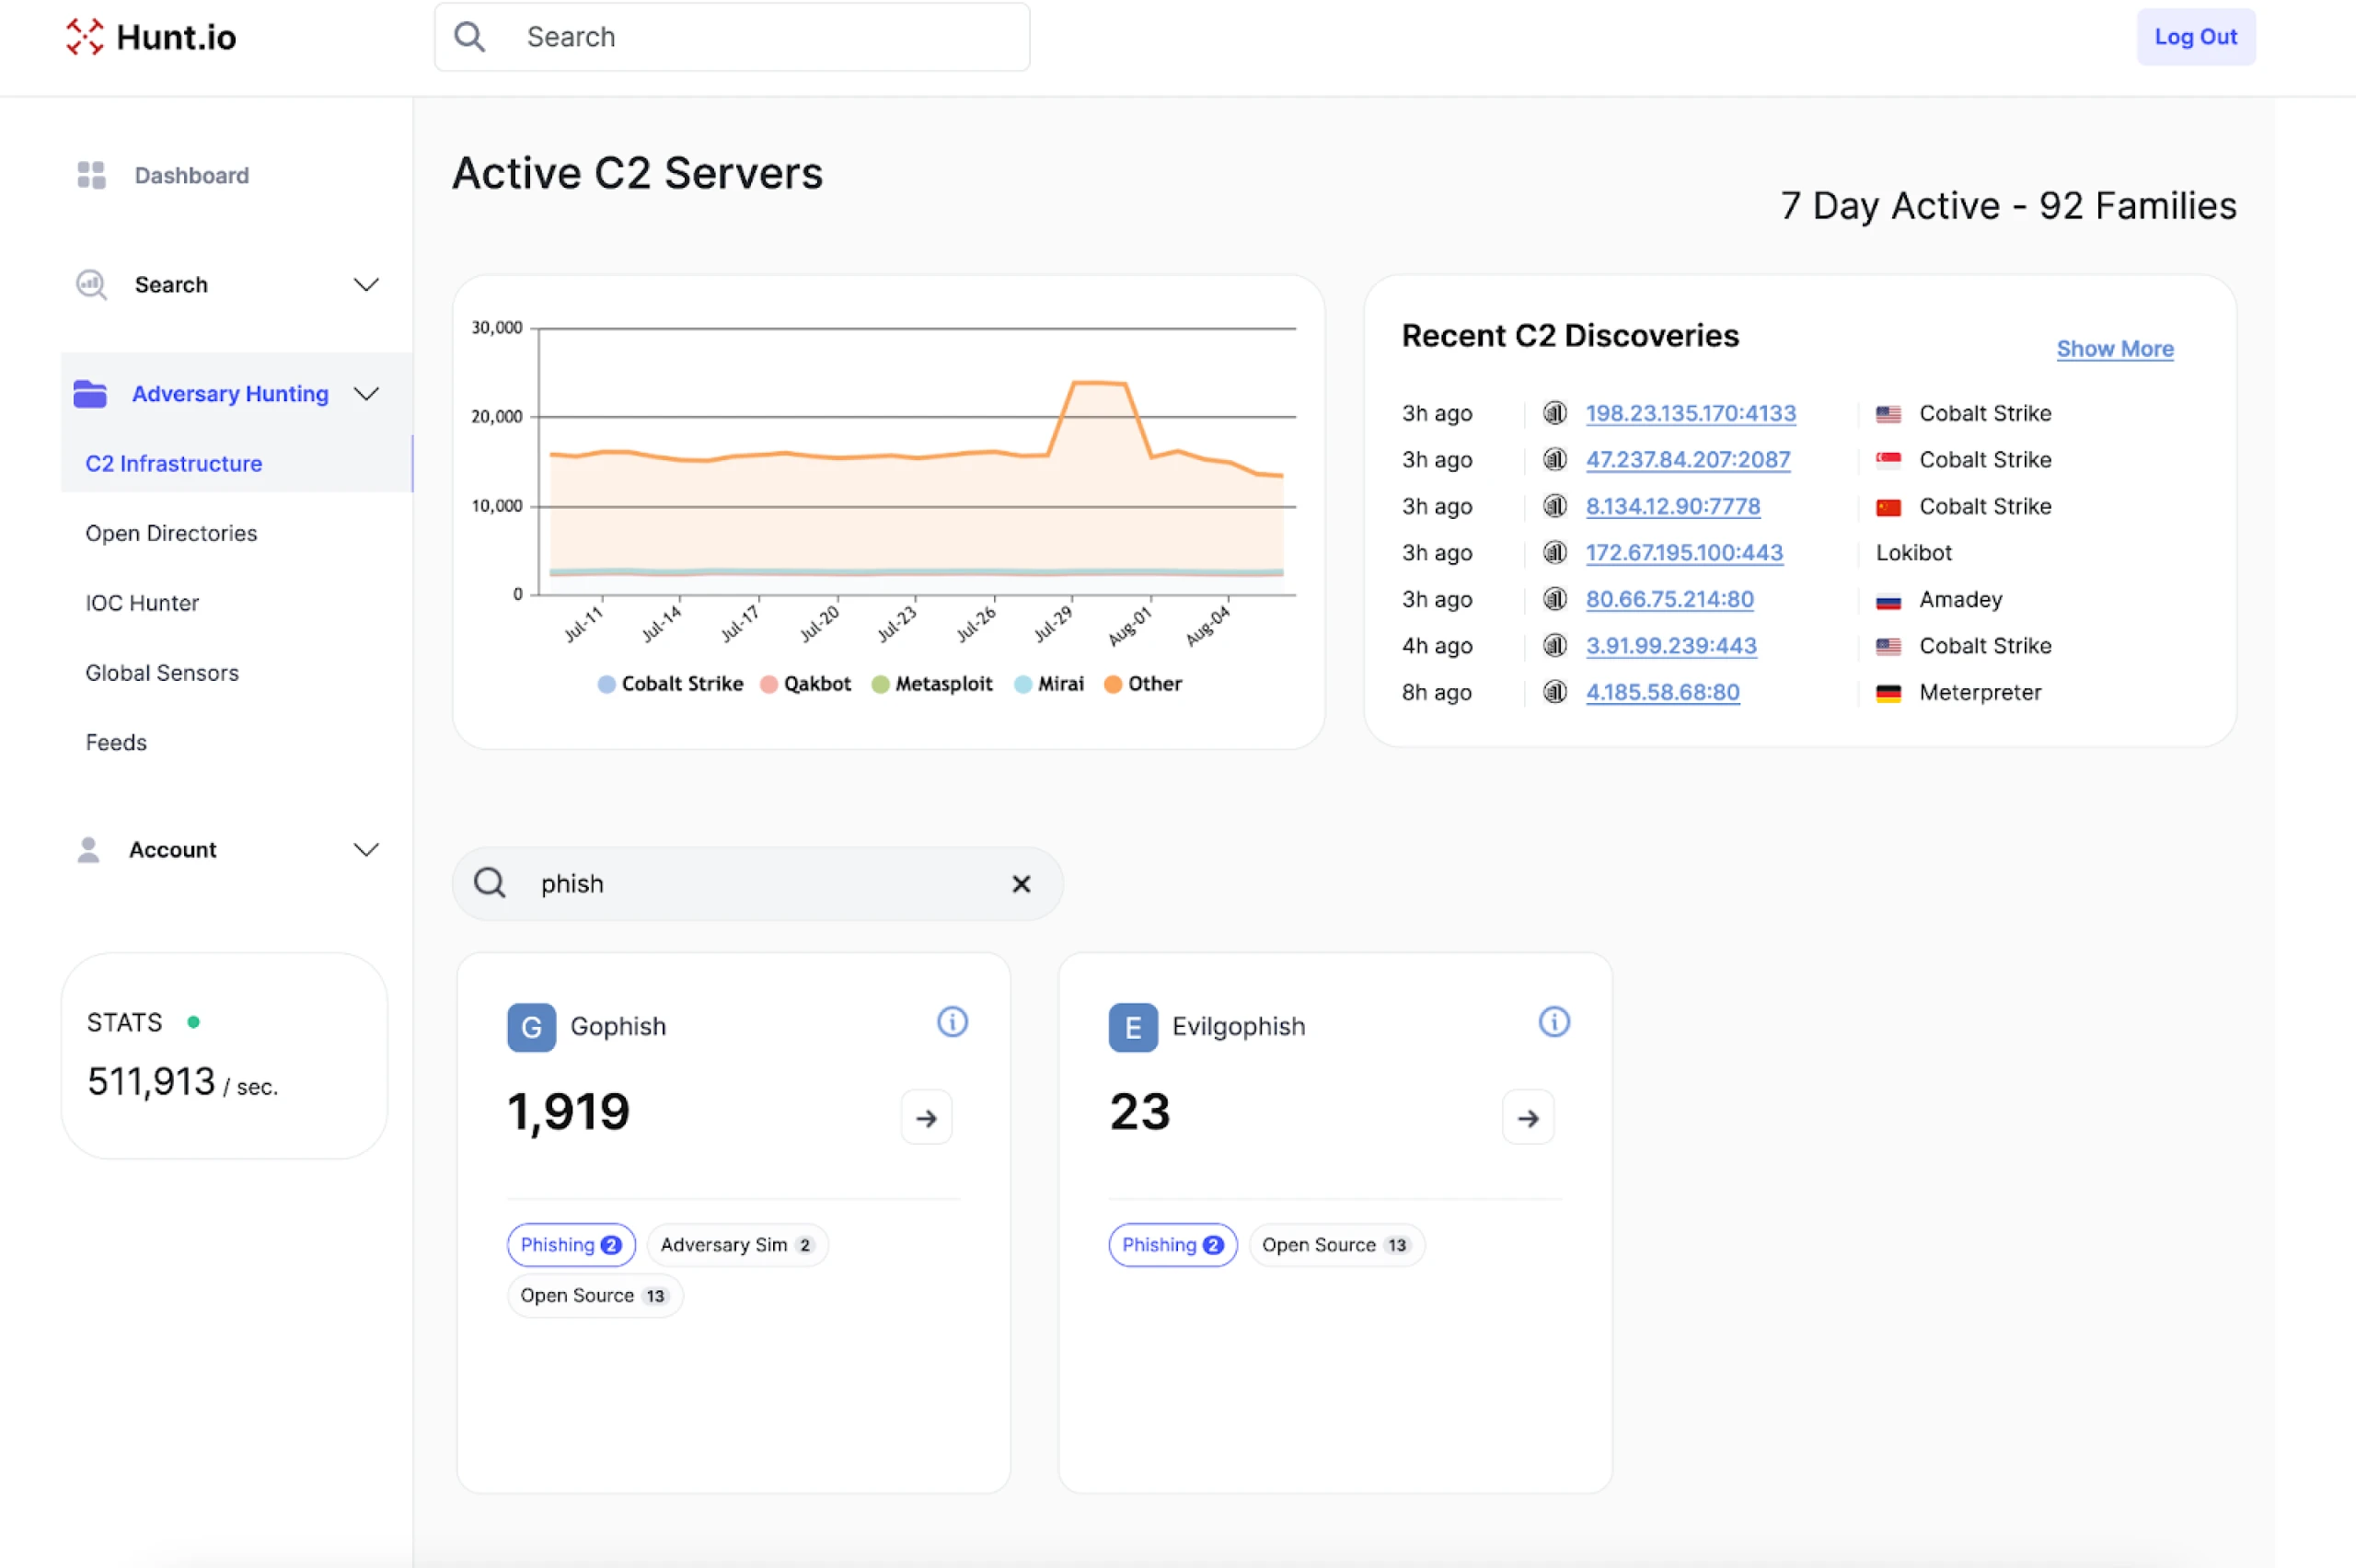Toggle Qakbot series in chart legend
Image resolution: width=2356 pixels, height=1568 pixels.
coord(805,684)
